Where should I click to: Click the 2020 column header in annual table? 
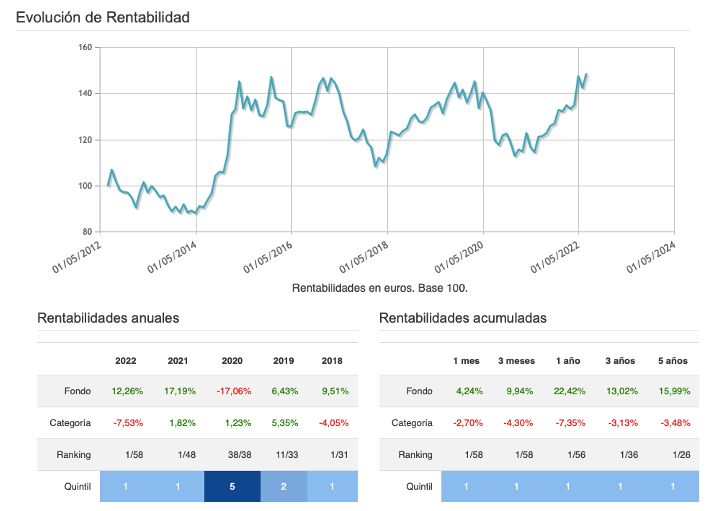click(231, 361)
